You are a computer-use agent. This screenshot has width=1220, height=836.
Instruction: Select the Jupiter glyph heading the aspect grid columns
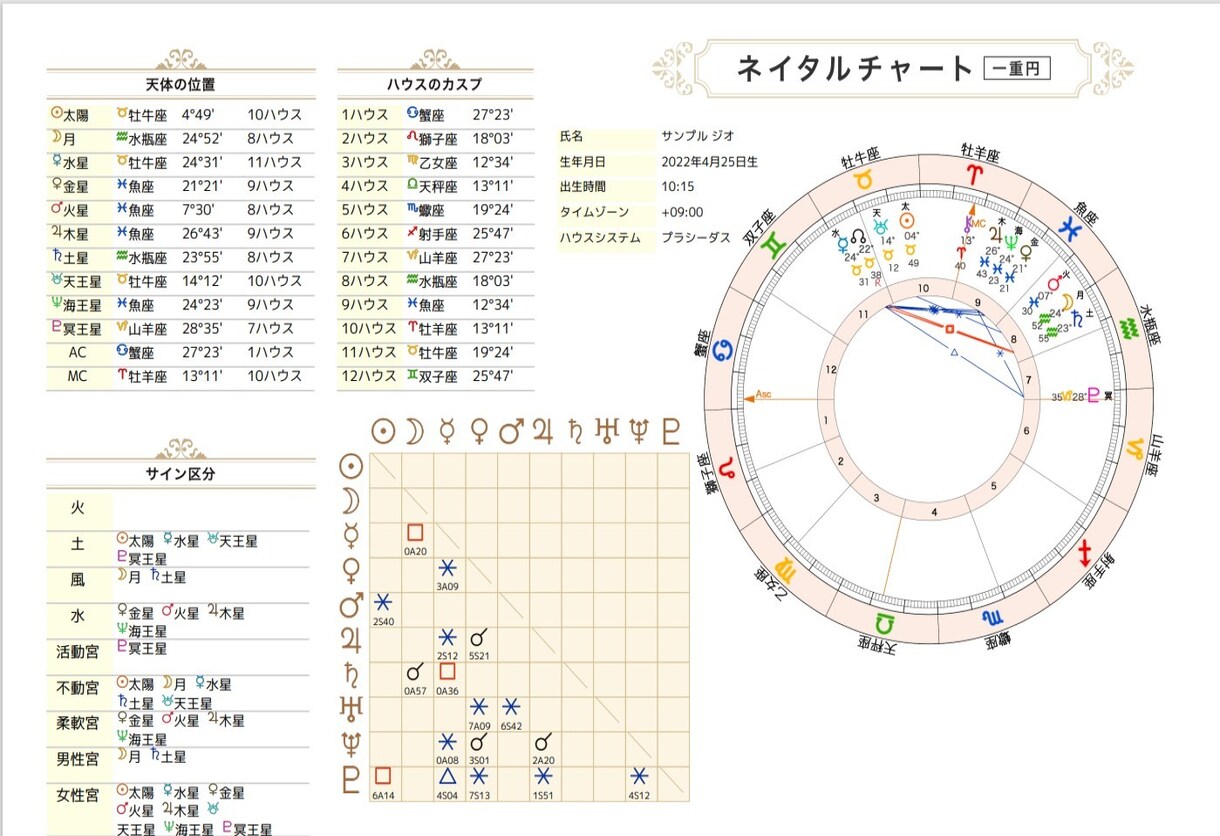(543, 431)
